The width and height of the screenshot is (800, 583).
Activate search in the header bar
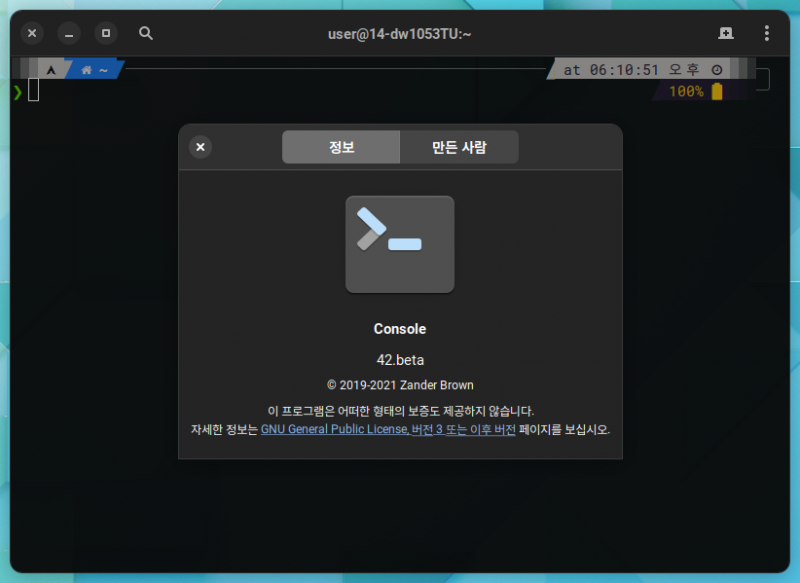click(x=146, y=33)
